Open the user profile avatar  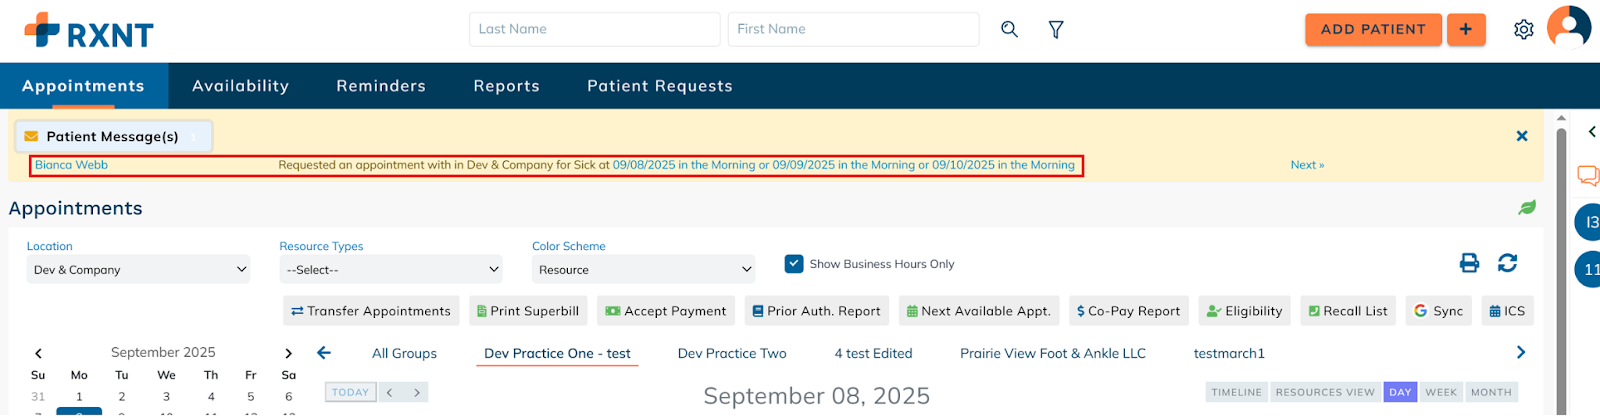tap(1568, 27)
